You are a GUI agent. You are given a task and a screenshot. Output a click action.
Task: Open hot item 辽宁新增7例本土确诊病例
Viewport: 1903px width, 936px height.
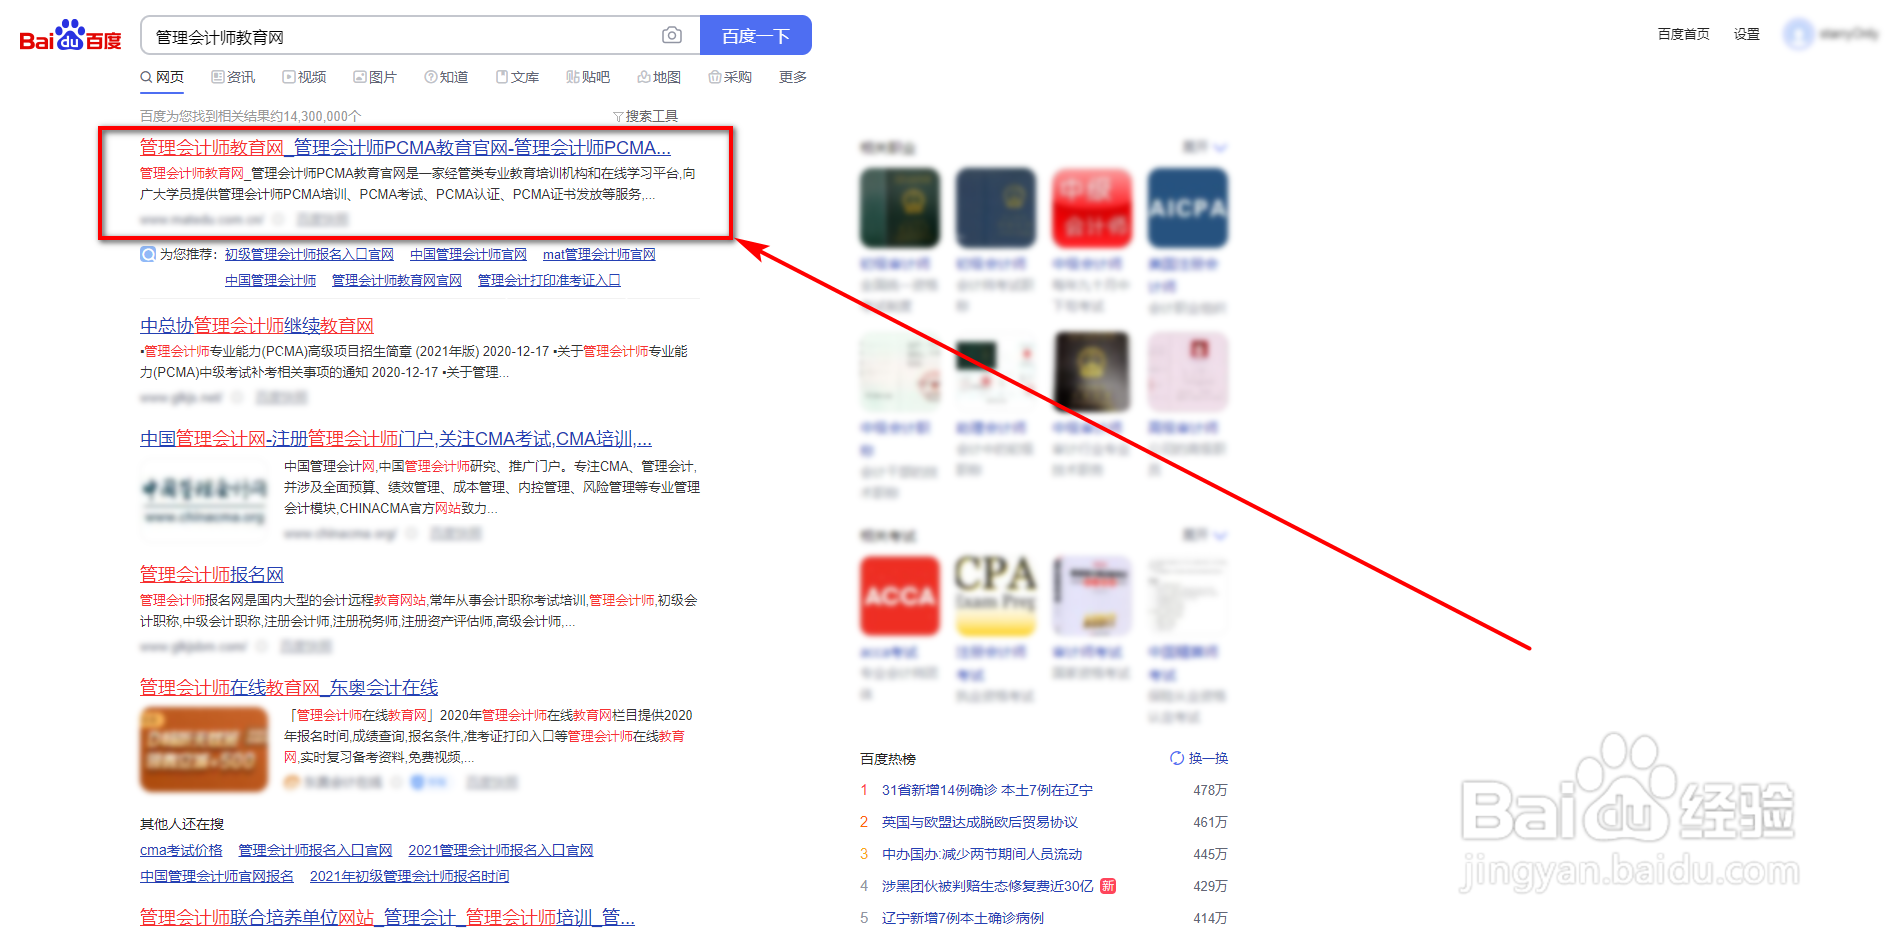point(963,918)
